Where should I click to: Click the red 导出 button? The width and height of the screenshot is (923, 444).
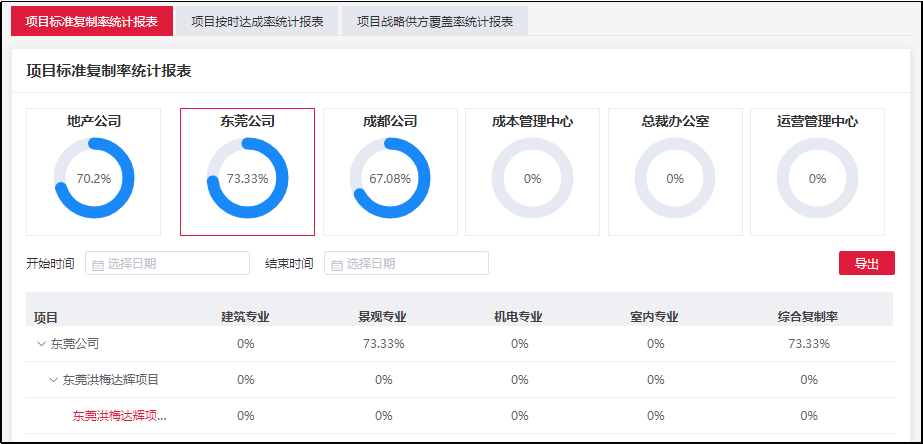click(x=867, y=263)
